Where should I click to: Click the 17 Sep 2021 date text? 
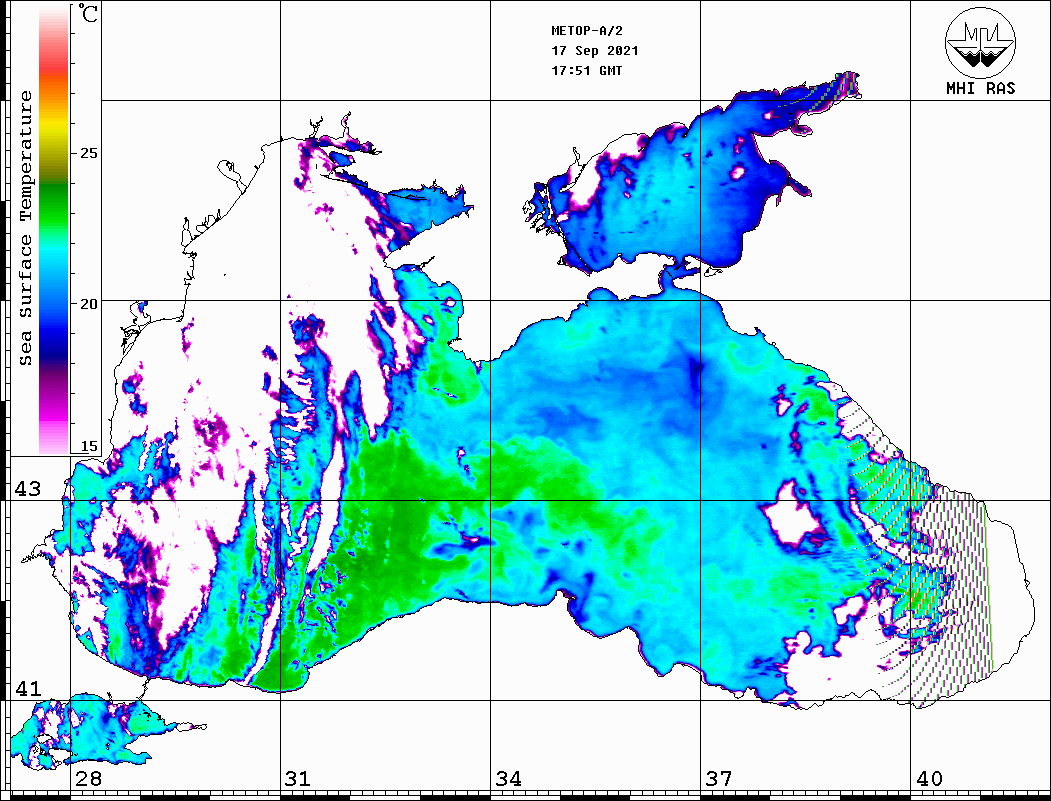click(x=595, y=51)
